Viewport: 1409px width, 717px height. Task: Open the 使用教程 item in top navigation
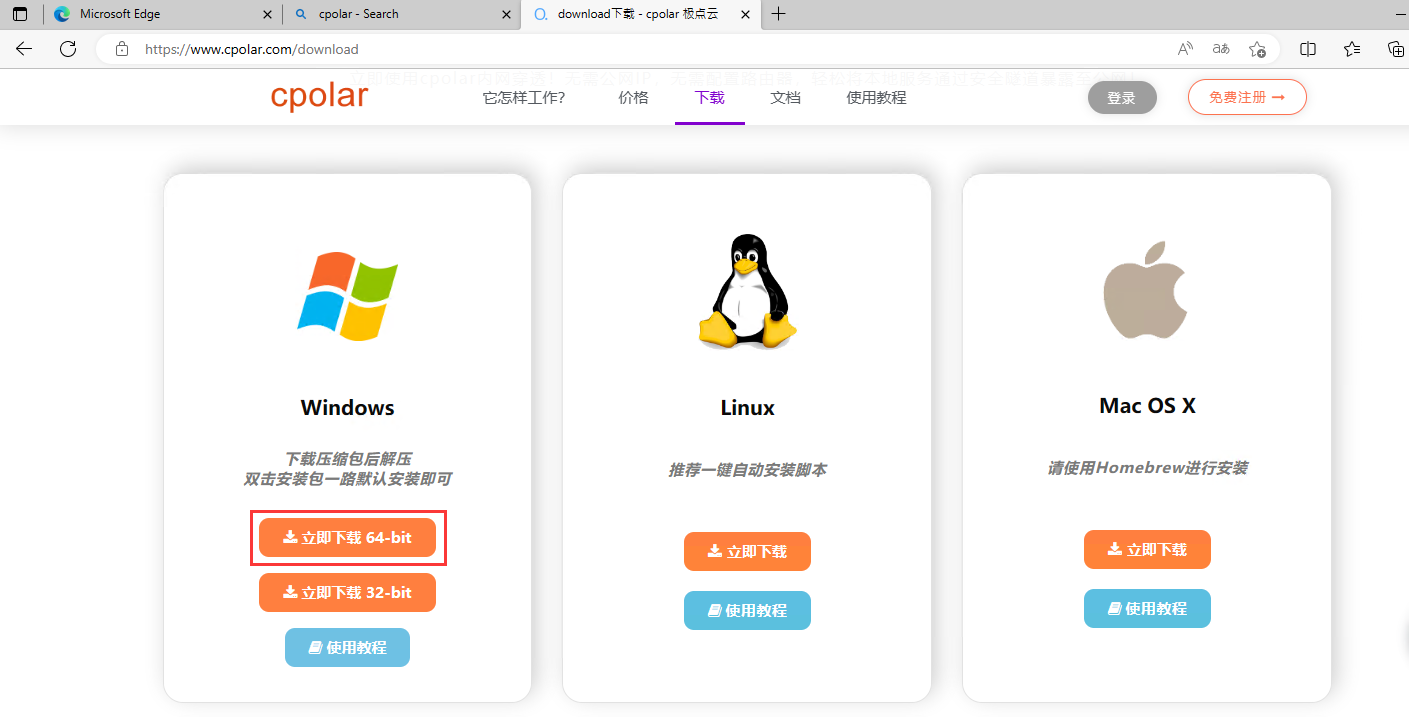[876, 97]
